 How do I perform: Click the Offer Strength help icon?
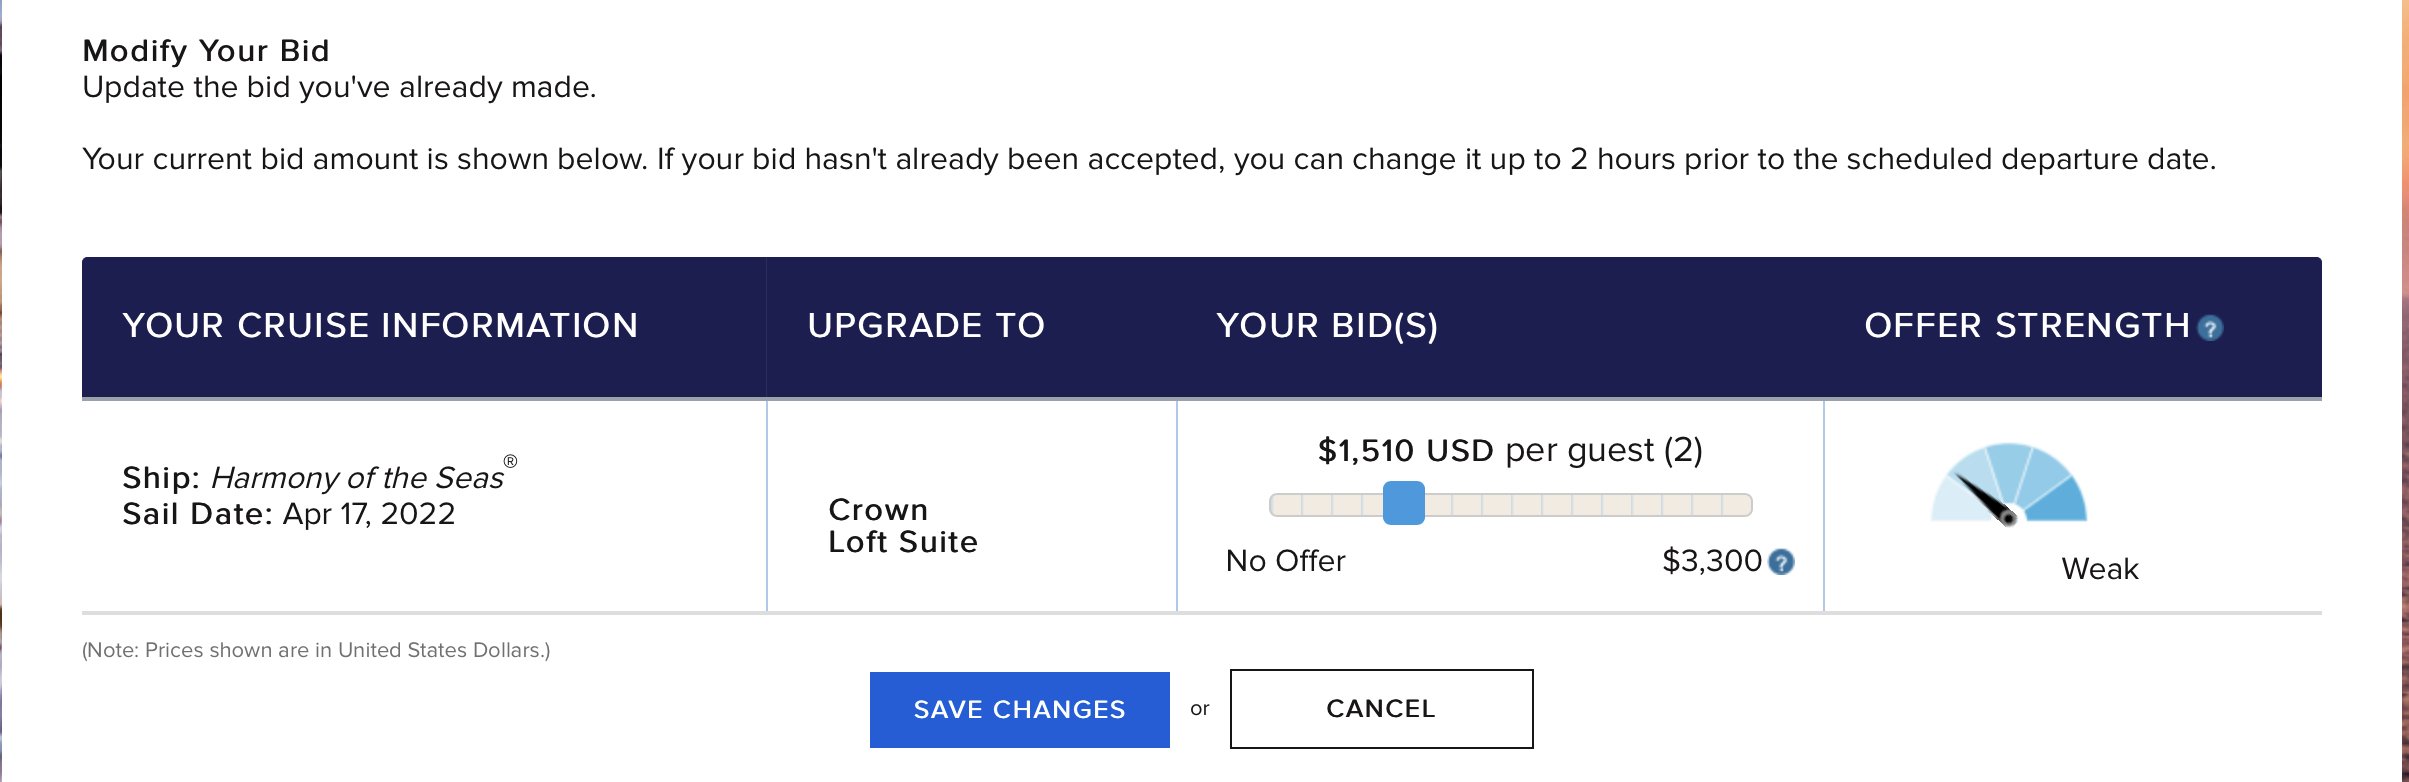2210,328
